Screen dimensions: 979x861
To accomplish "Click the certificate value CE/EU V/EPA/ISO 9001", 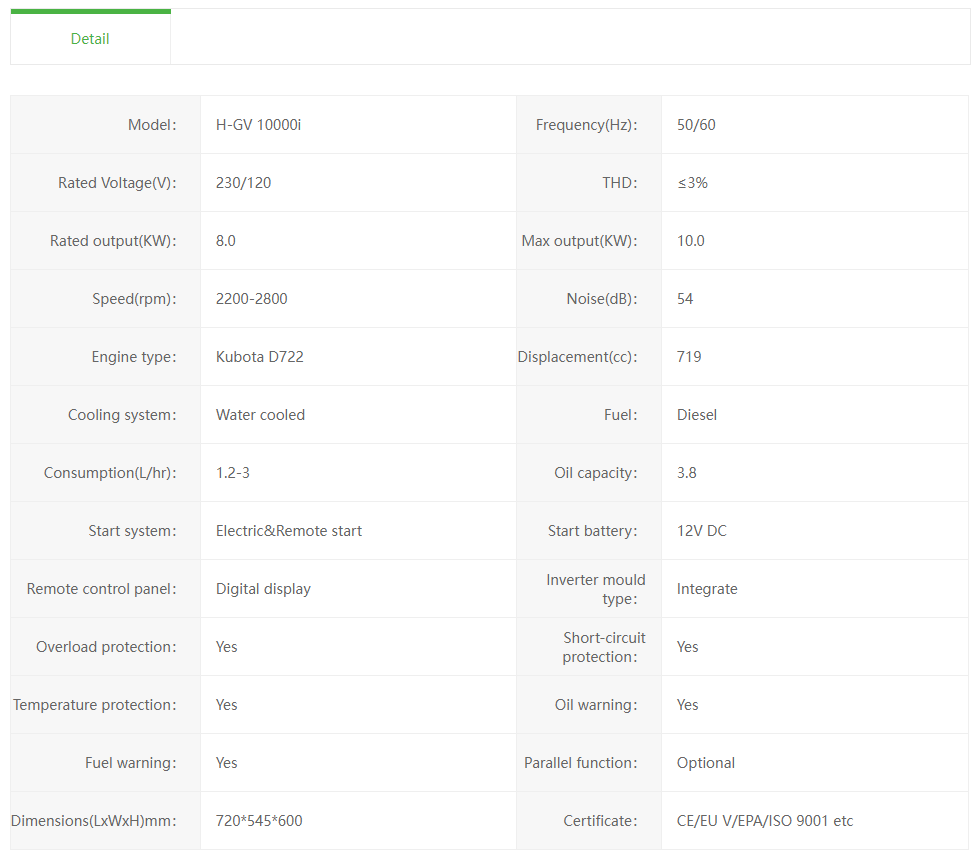I will (764, 821).
